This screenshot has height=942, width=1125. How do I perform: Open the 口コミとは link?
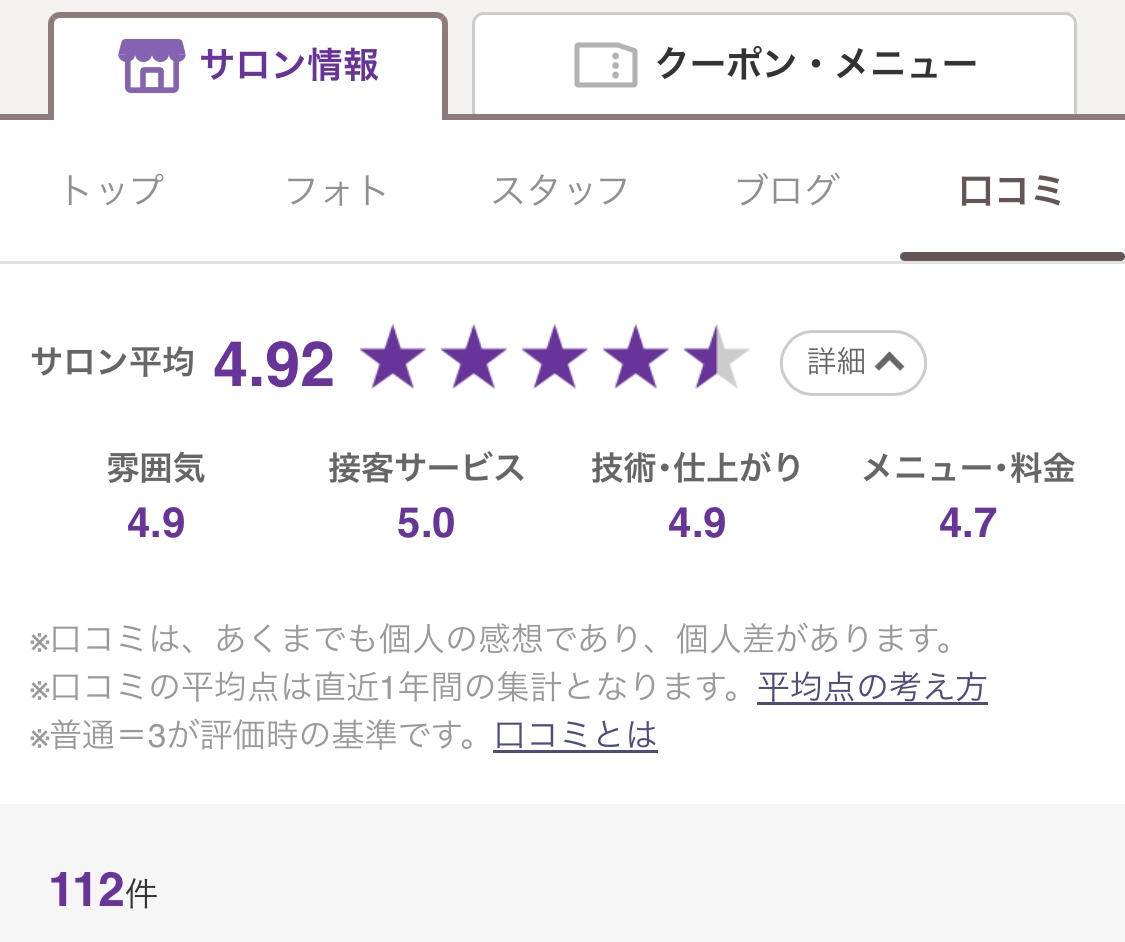click(575, 736)
